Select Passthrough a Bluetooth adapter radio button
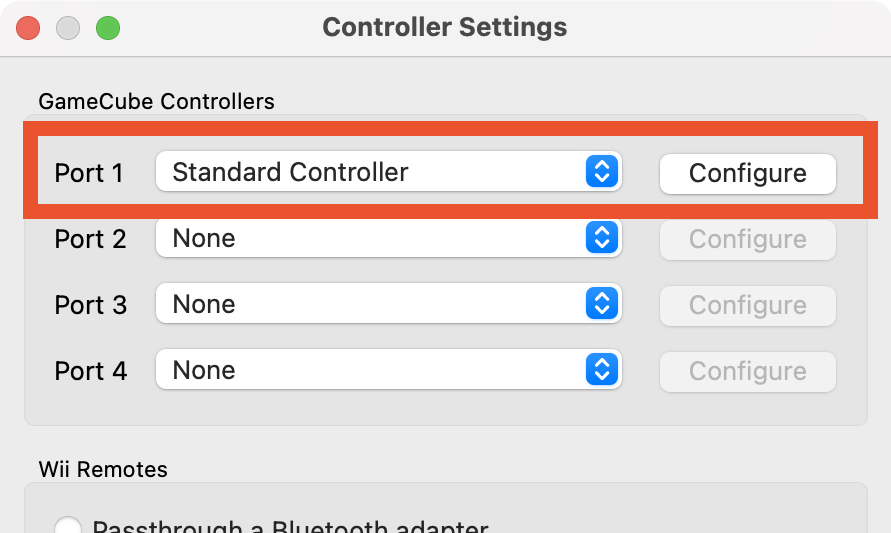Image resolution: width=891 pixels, height=533 pixels. pos(68,526)
